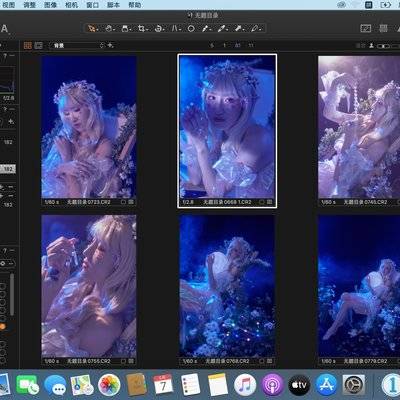Select the white balance eyedropper tool
The height and width of the screenshot is (400, 400).
(205, 29)
